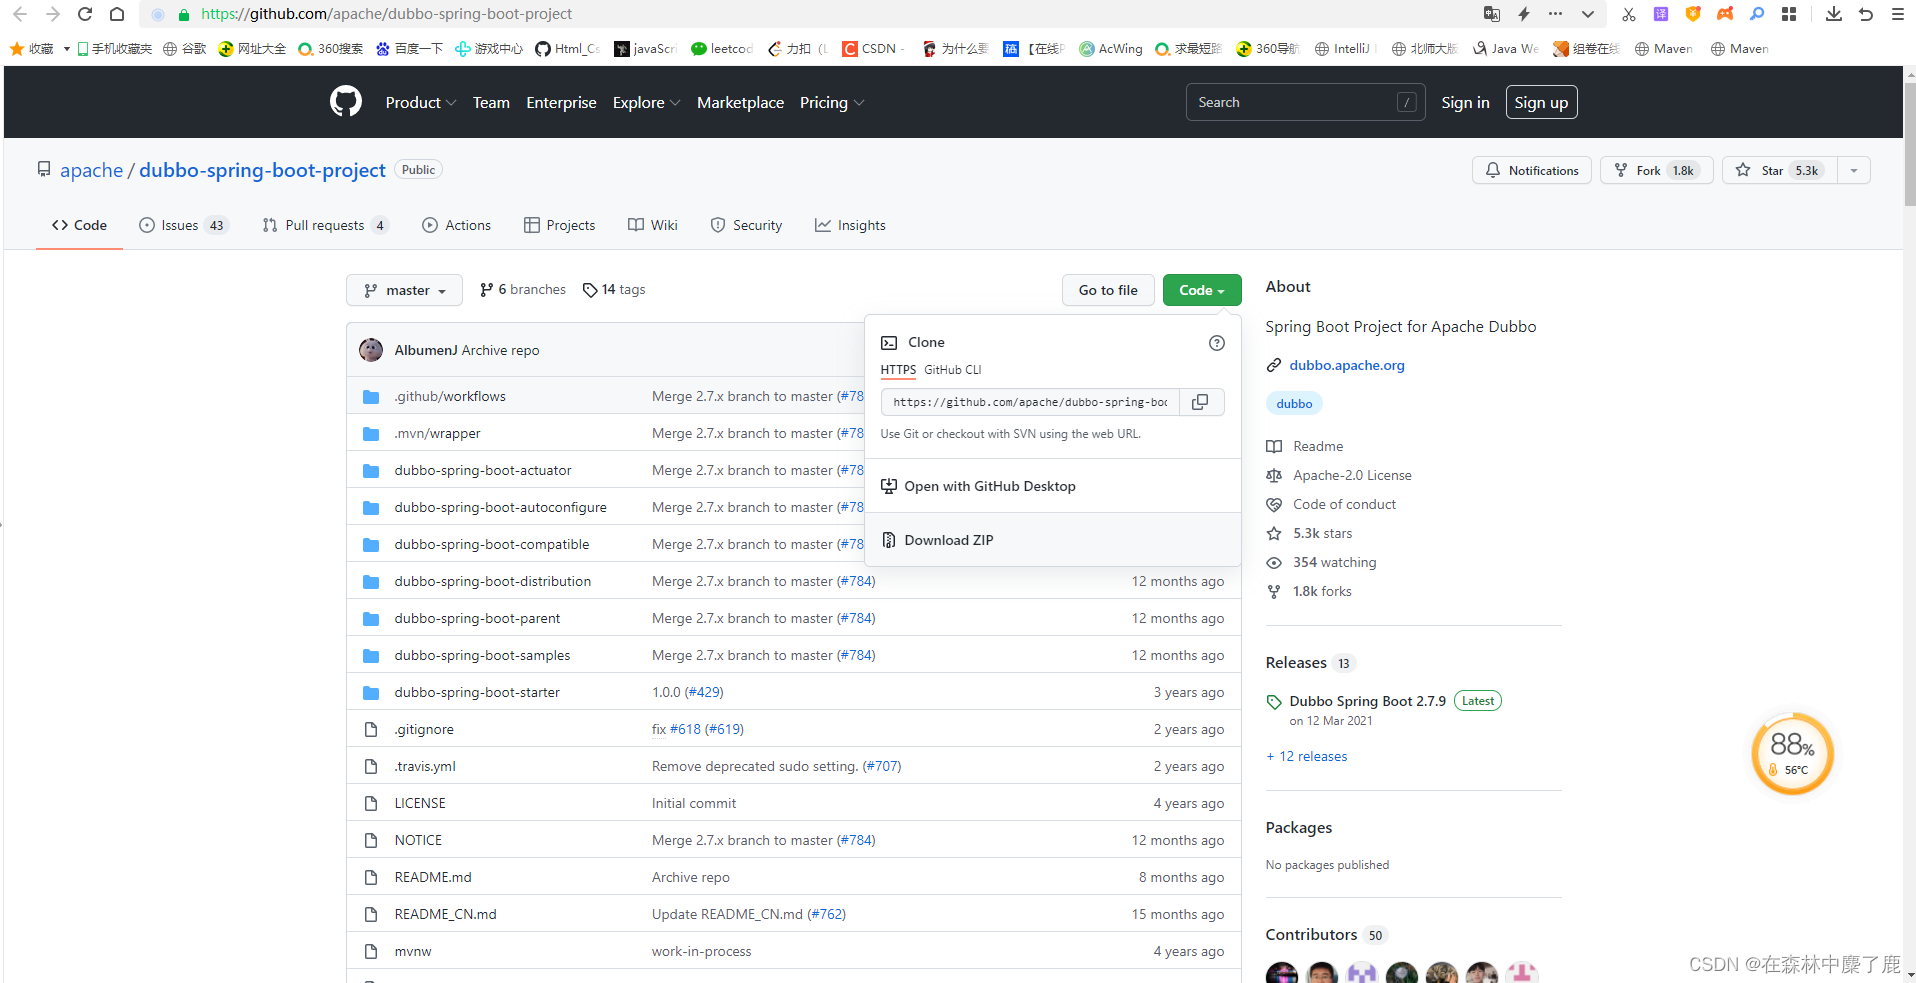Choose Download ZIP
The image size is (1916, 983).
tap(1052, 540)
